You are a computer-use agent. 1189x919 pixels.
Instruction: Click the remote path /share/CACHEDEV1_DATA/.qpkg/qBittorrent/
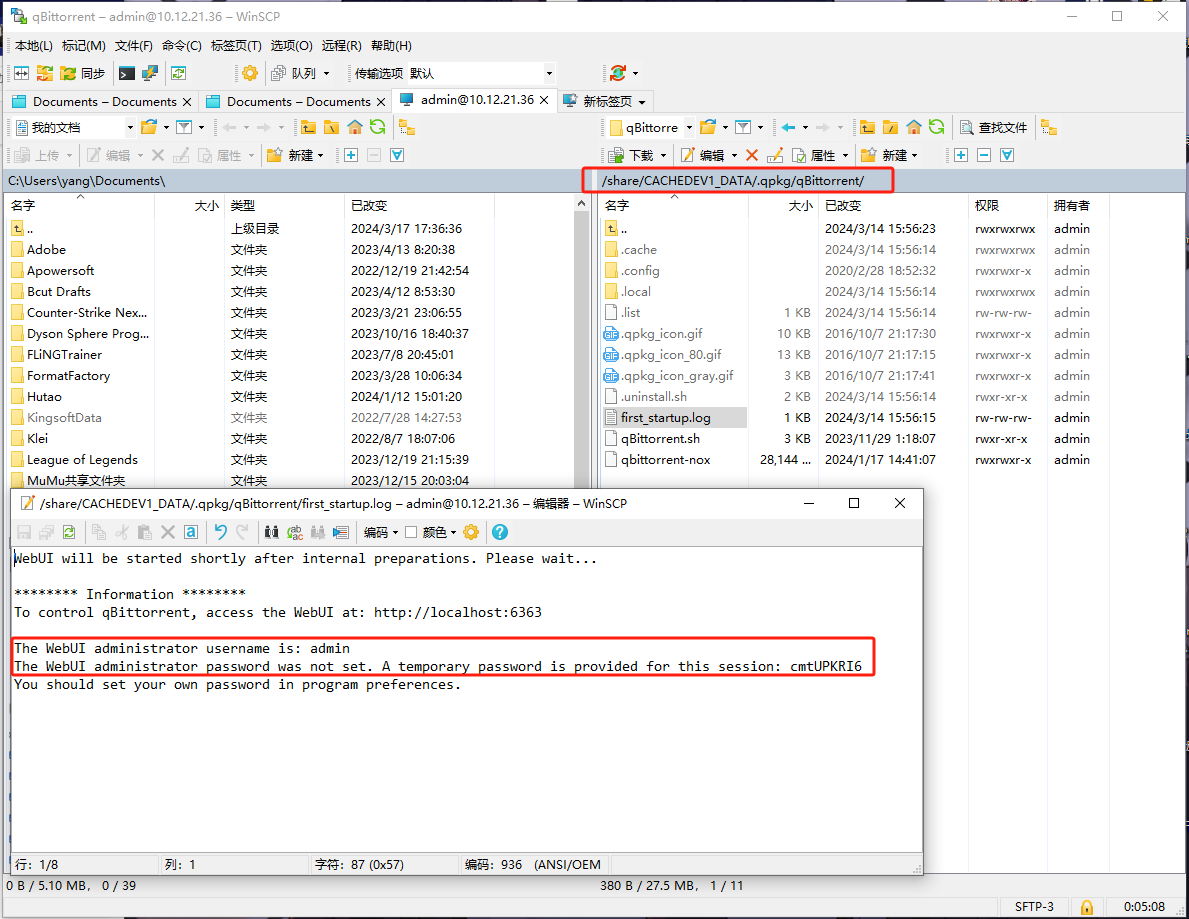[733, 180]
